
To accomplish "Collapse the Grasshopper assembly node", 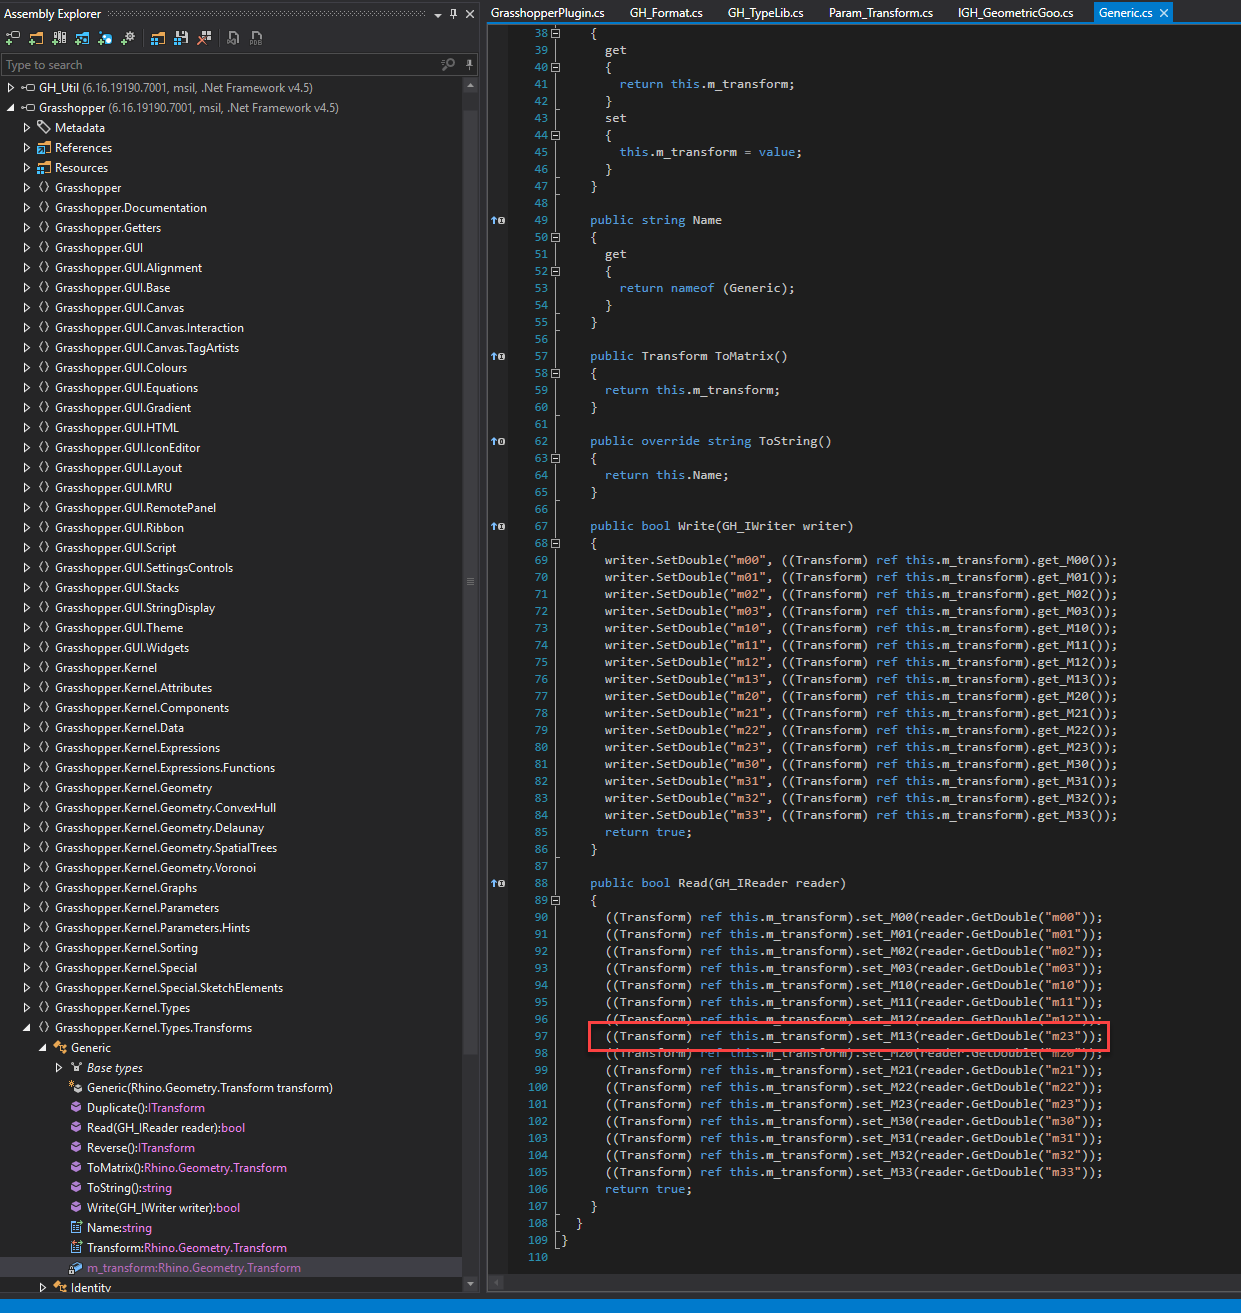I will pyautogui.click(x=10, y=107).
